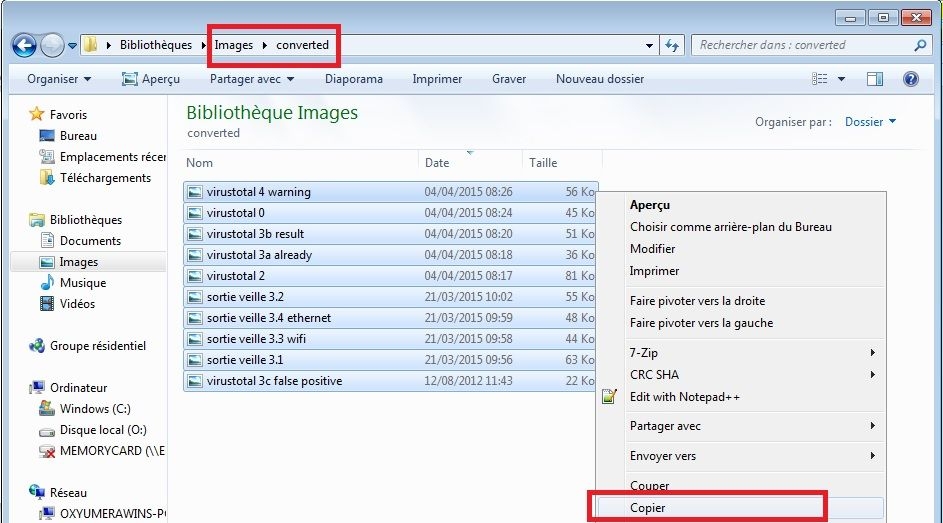Viewport: 943px width, 523px height.
Task: Click the search magnifier icon
Action: point(920,45)
